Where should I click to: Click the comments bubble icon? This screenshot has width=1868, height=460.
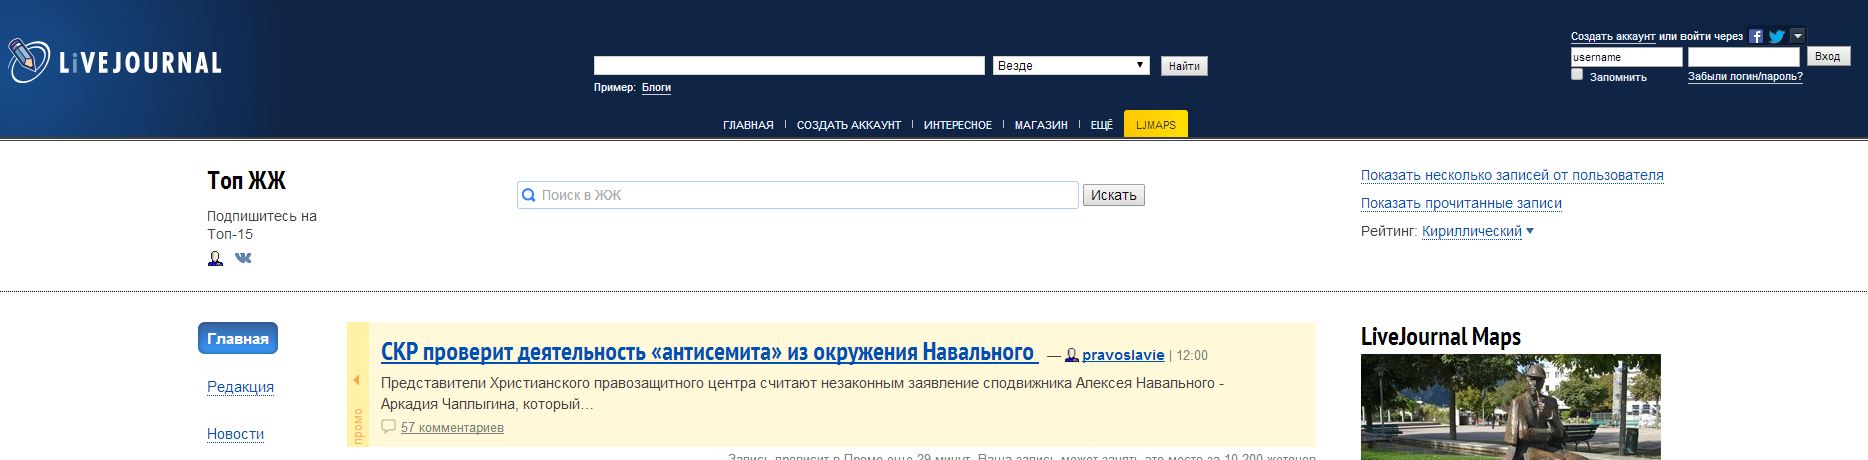(389, 427)
